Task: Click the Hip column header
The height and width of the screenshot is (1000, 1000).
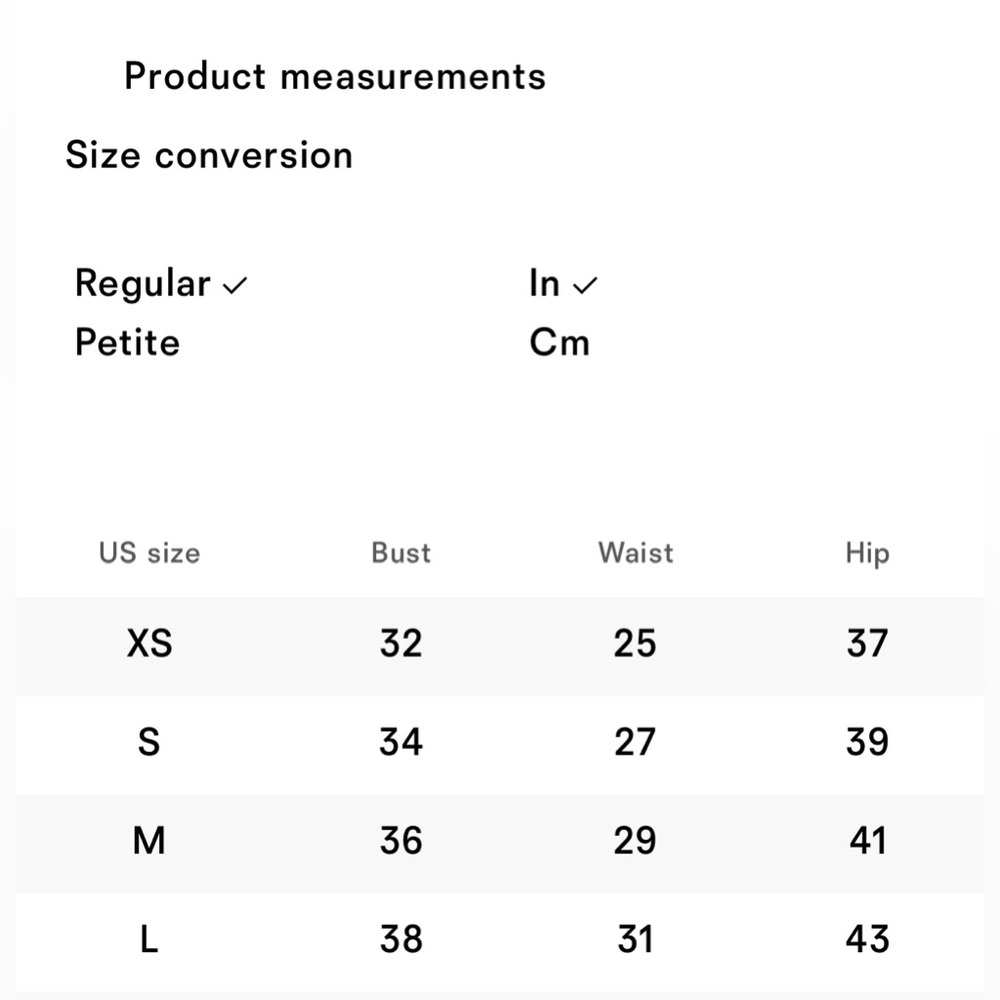Action: [x=867, y=554]
